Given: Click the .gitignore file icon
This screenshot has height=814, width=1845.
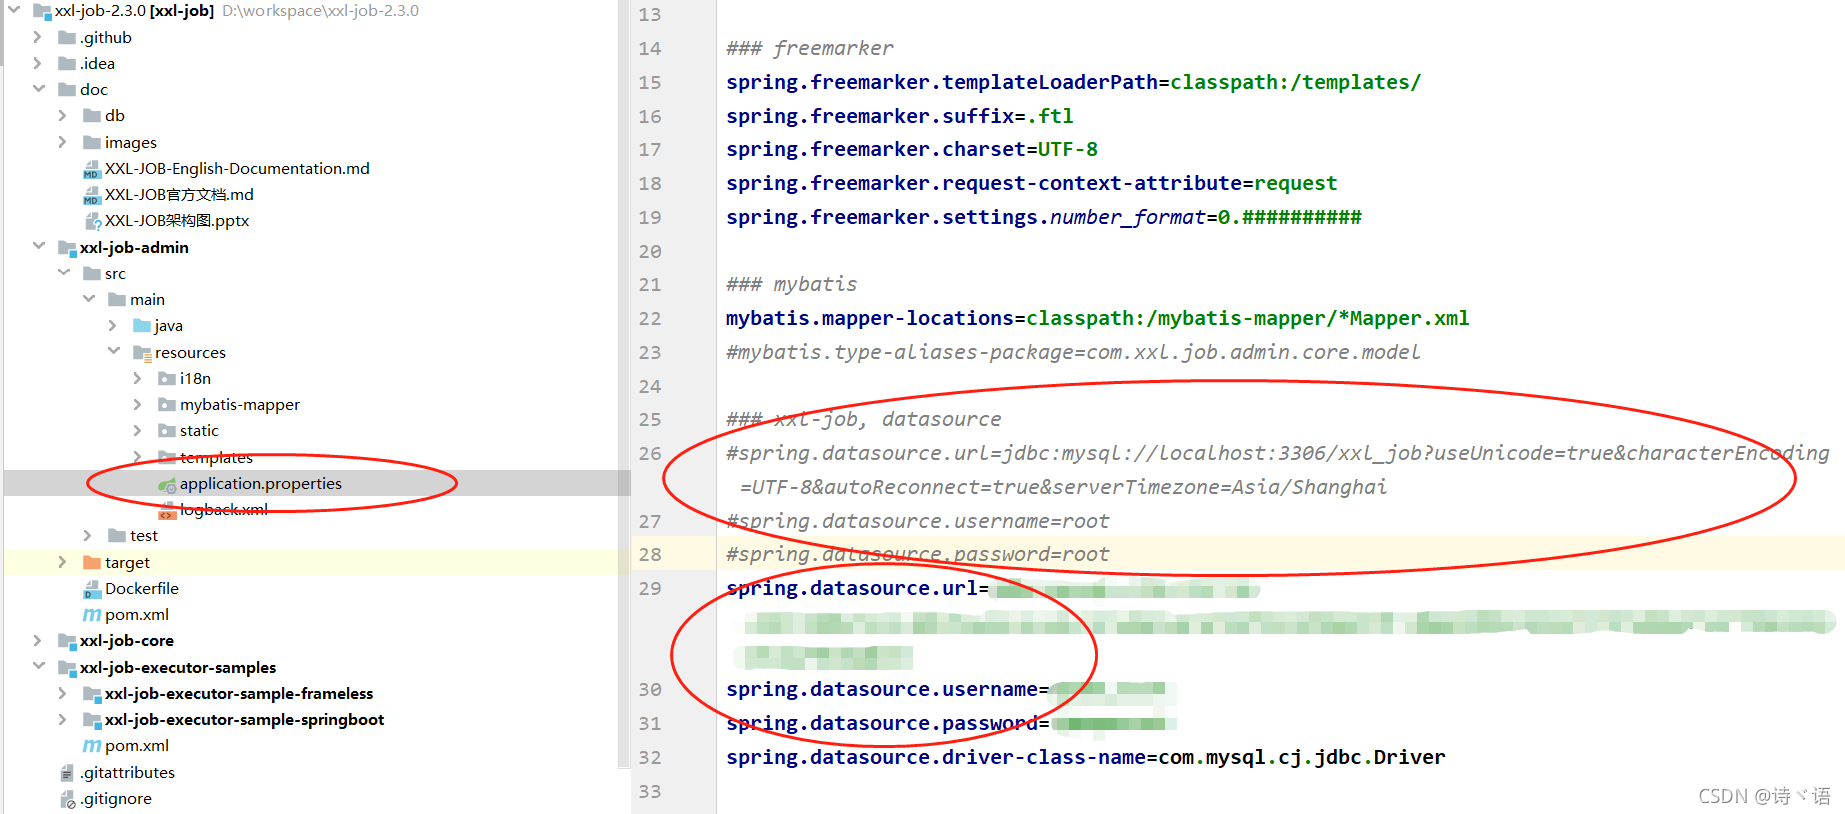Looking at the screenshot, I should tap(67, 799).
